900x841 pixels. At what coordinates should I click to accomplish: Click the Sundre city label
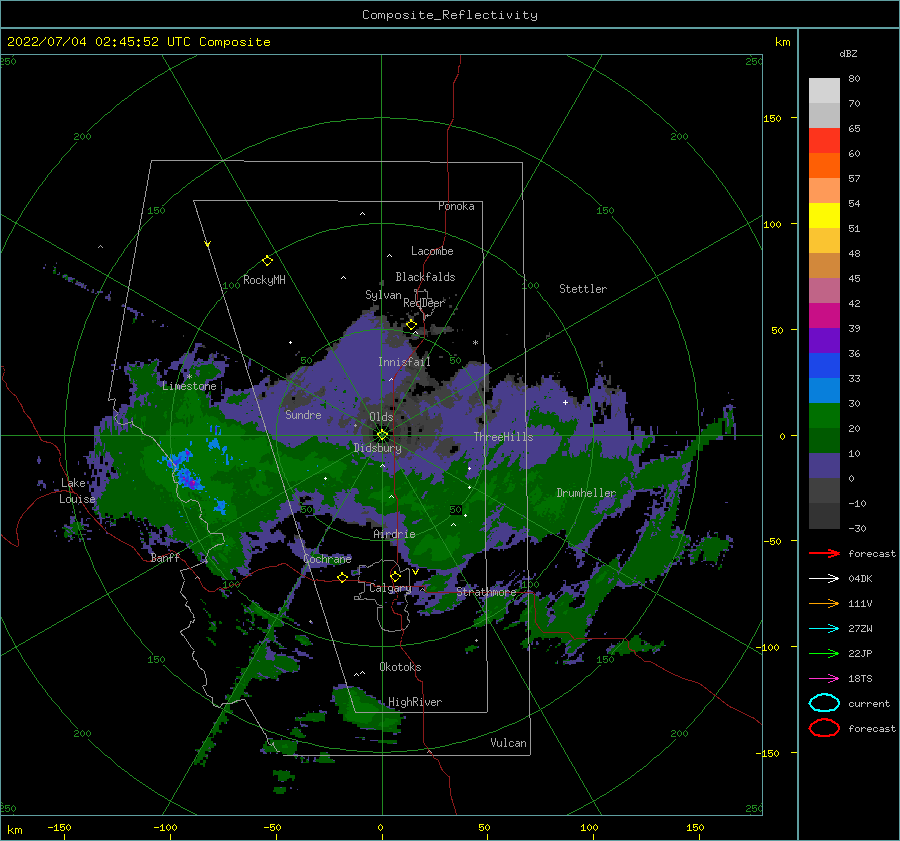click(303, 414)
